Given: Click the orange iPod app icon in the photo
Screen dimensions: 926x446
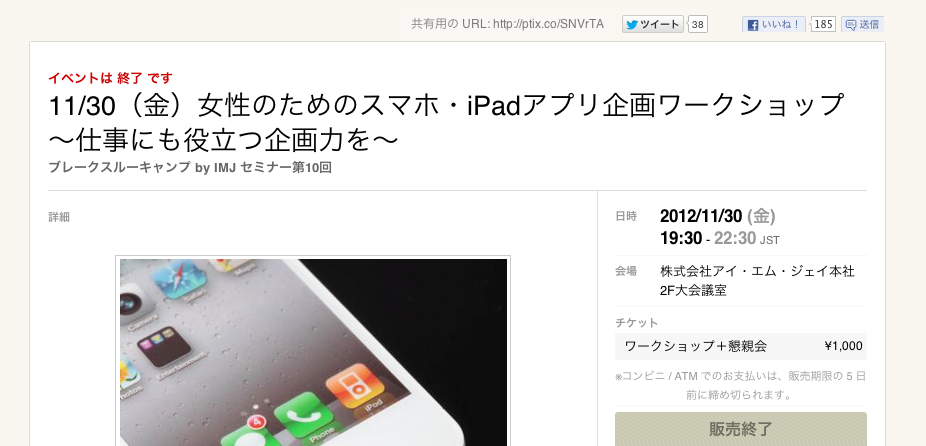Looking at the screenshot, I should click(354, 385).
